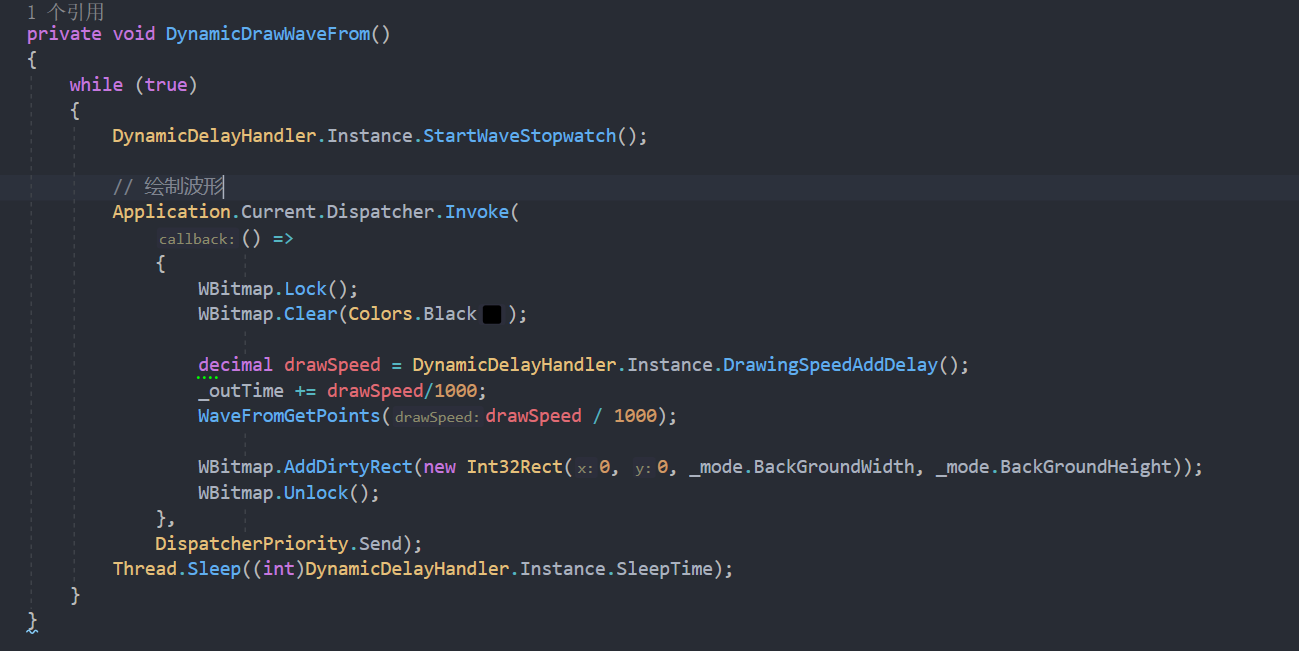Click the "callback:" parameter hint

tap(197, 239)
